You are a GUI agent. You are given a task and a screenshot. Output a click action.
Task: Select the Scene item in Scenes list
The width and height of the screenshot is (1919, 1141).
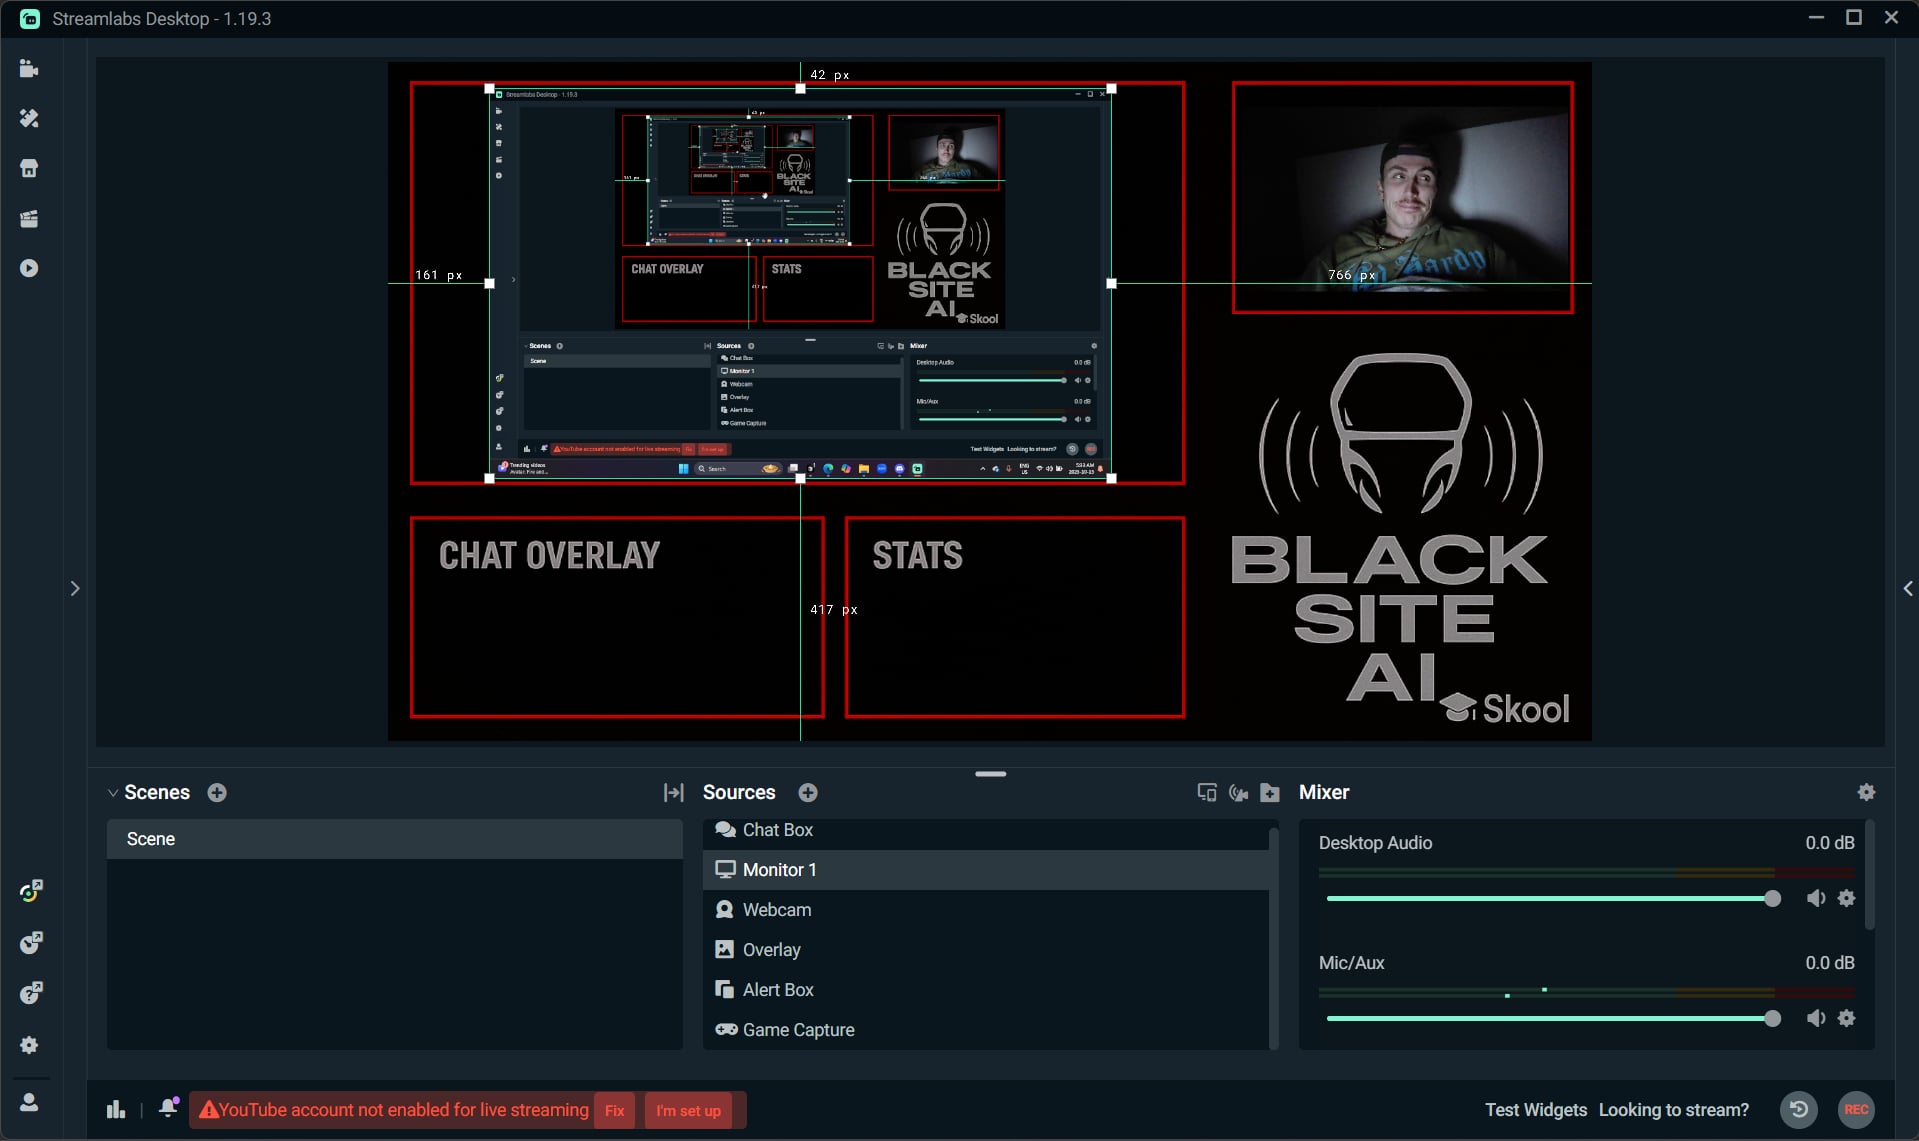[395, 839]
